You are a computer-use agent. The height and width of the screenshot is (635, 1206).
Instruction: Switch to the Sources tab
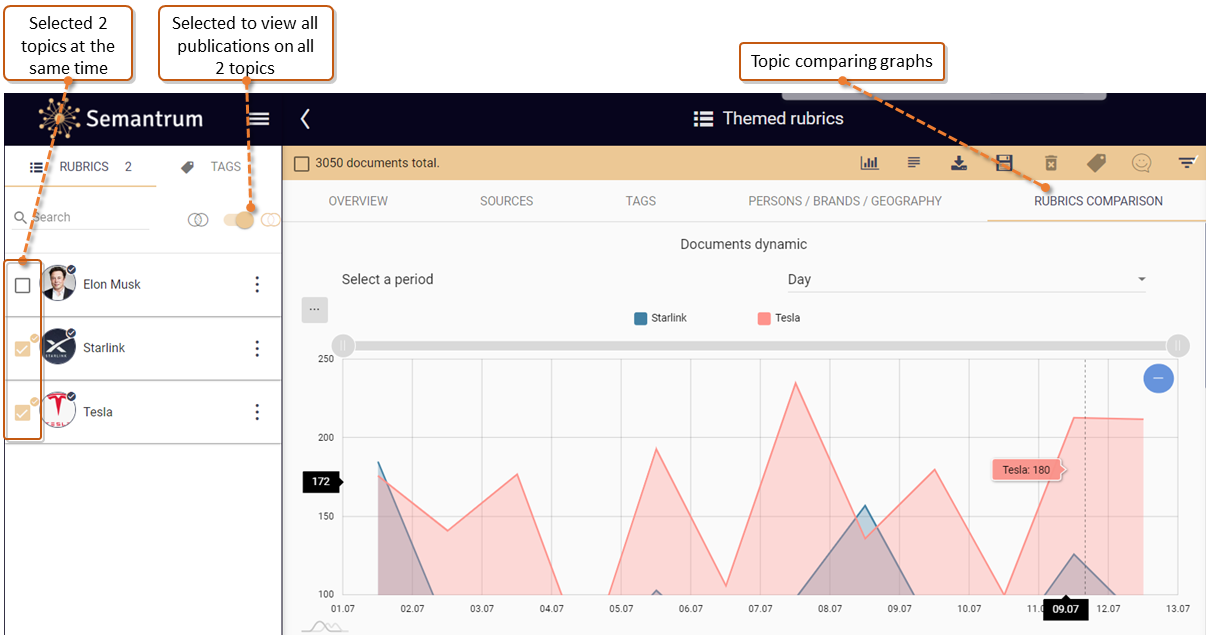[506, 201]
